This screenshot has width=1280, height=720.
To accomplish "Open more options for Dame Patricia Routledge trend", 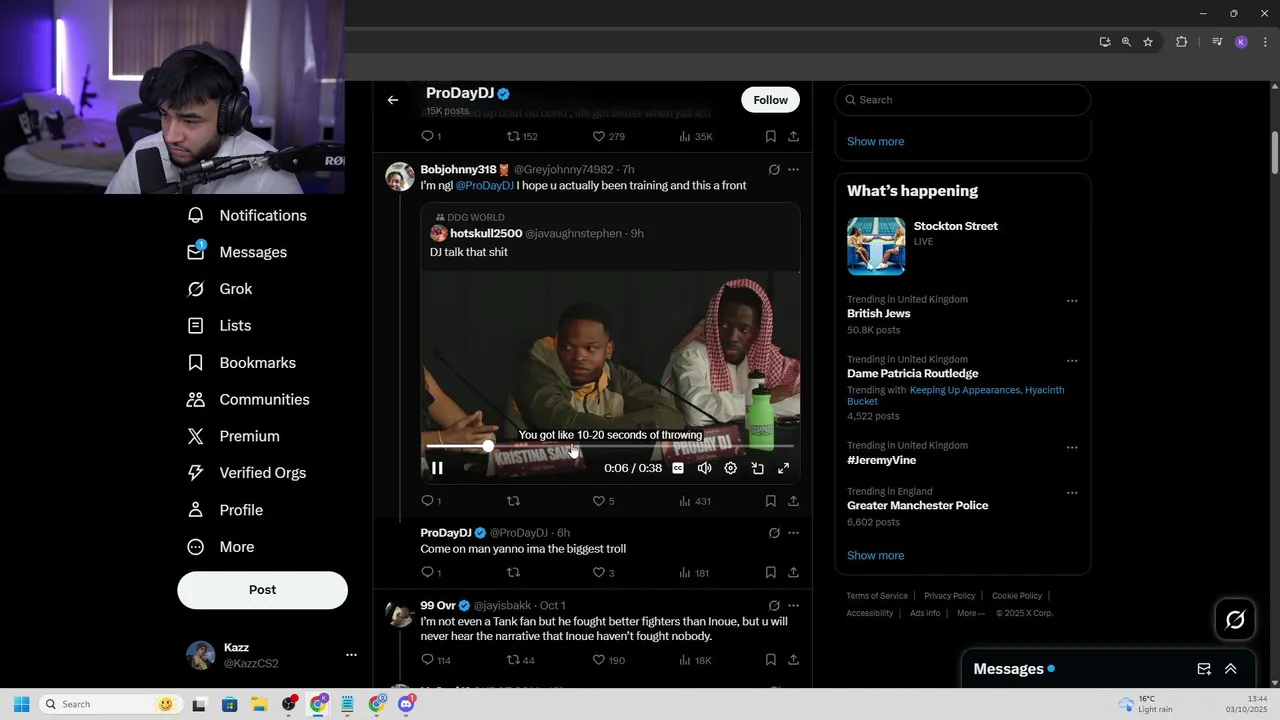I will point(1072,361).
